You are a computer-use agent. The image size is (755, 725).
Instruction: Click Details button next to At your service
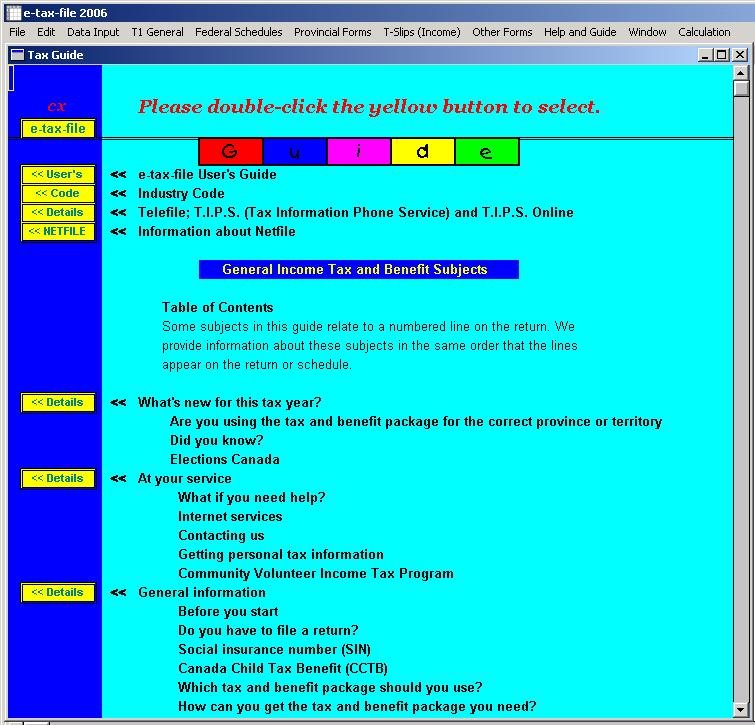[58, 479]
